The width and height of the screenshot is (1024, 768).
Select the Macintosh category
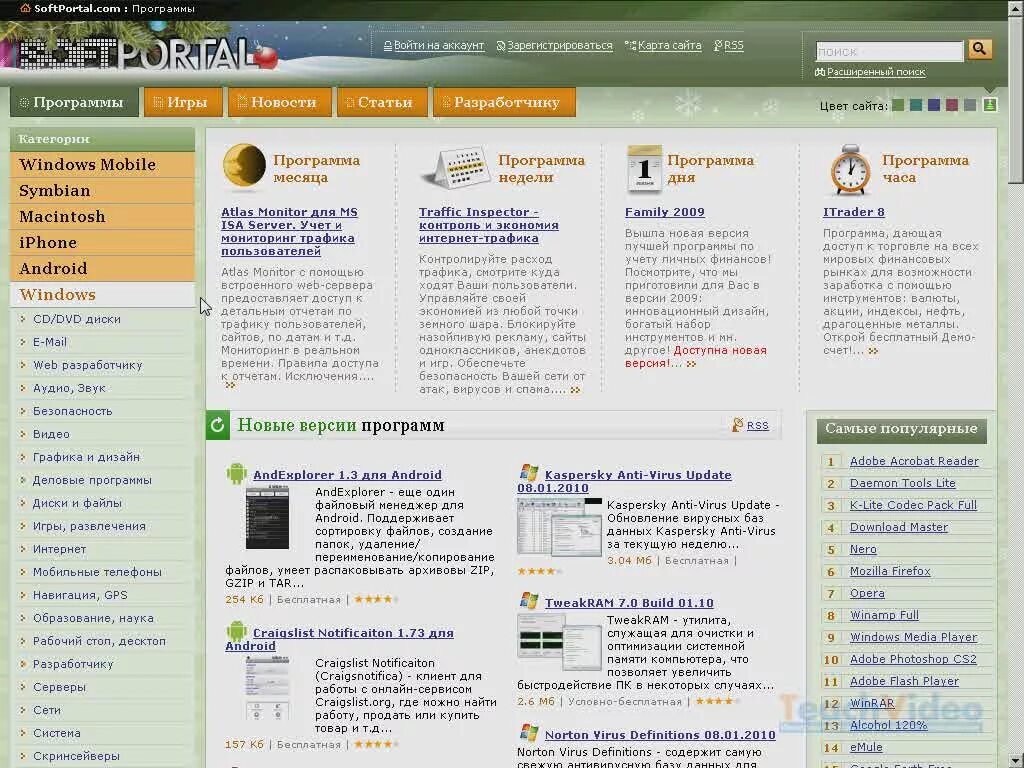[x=103, y=216]
